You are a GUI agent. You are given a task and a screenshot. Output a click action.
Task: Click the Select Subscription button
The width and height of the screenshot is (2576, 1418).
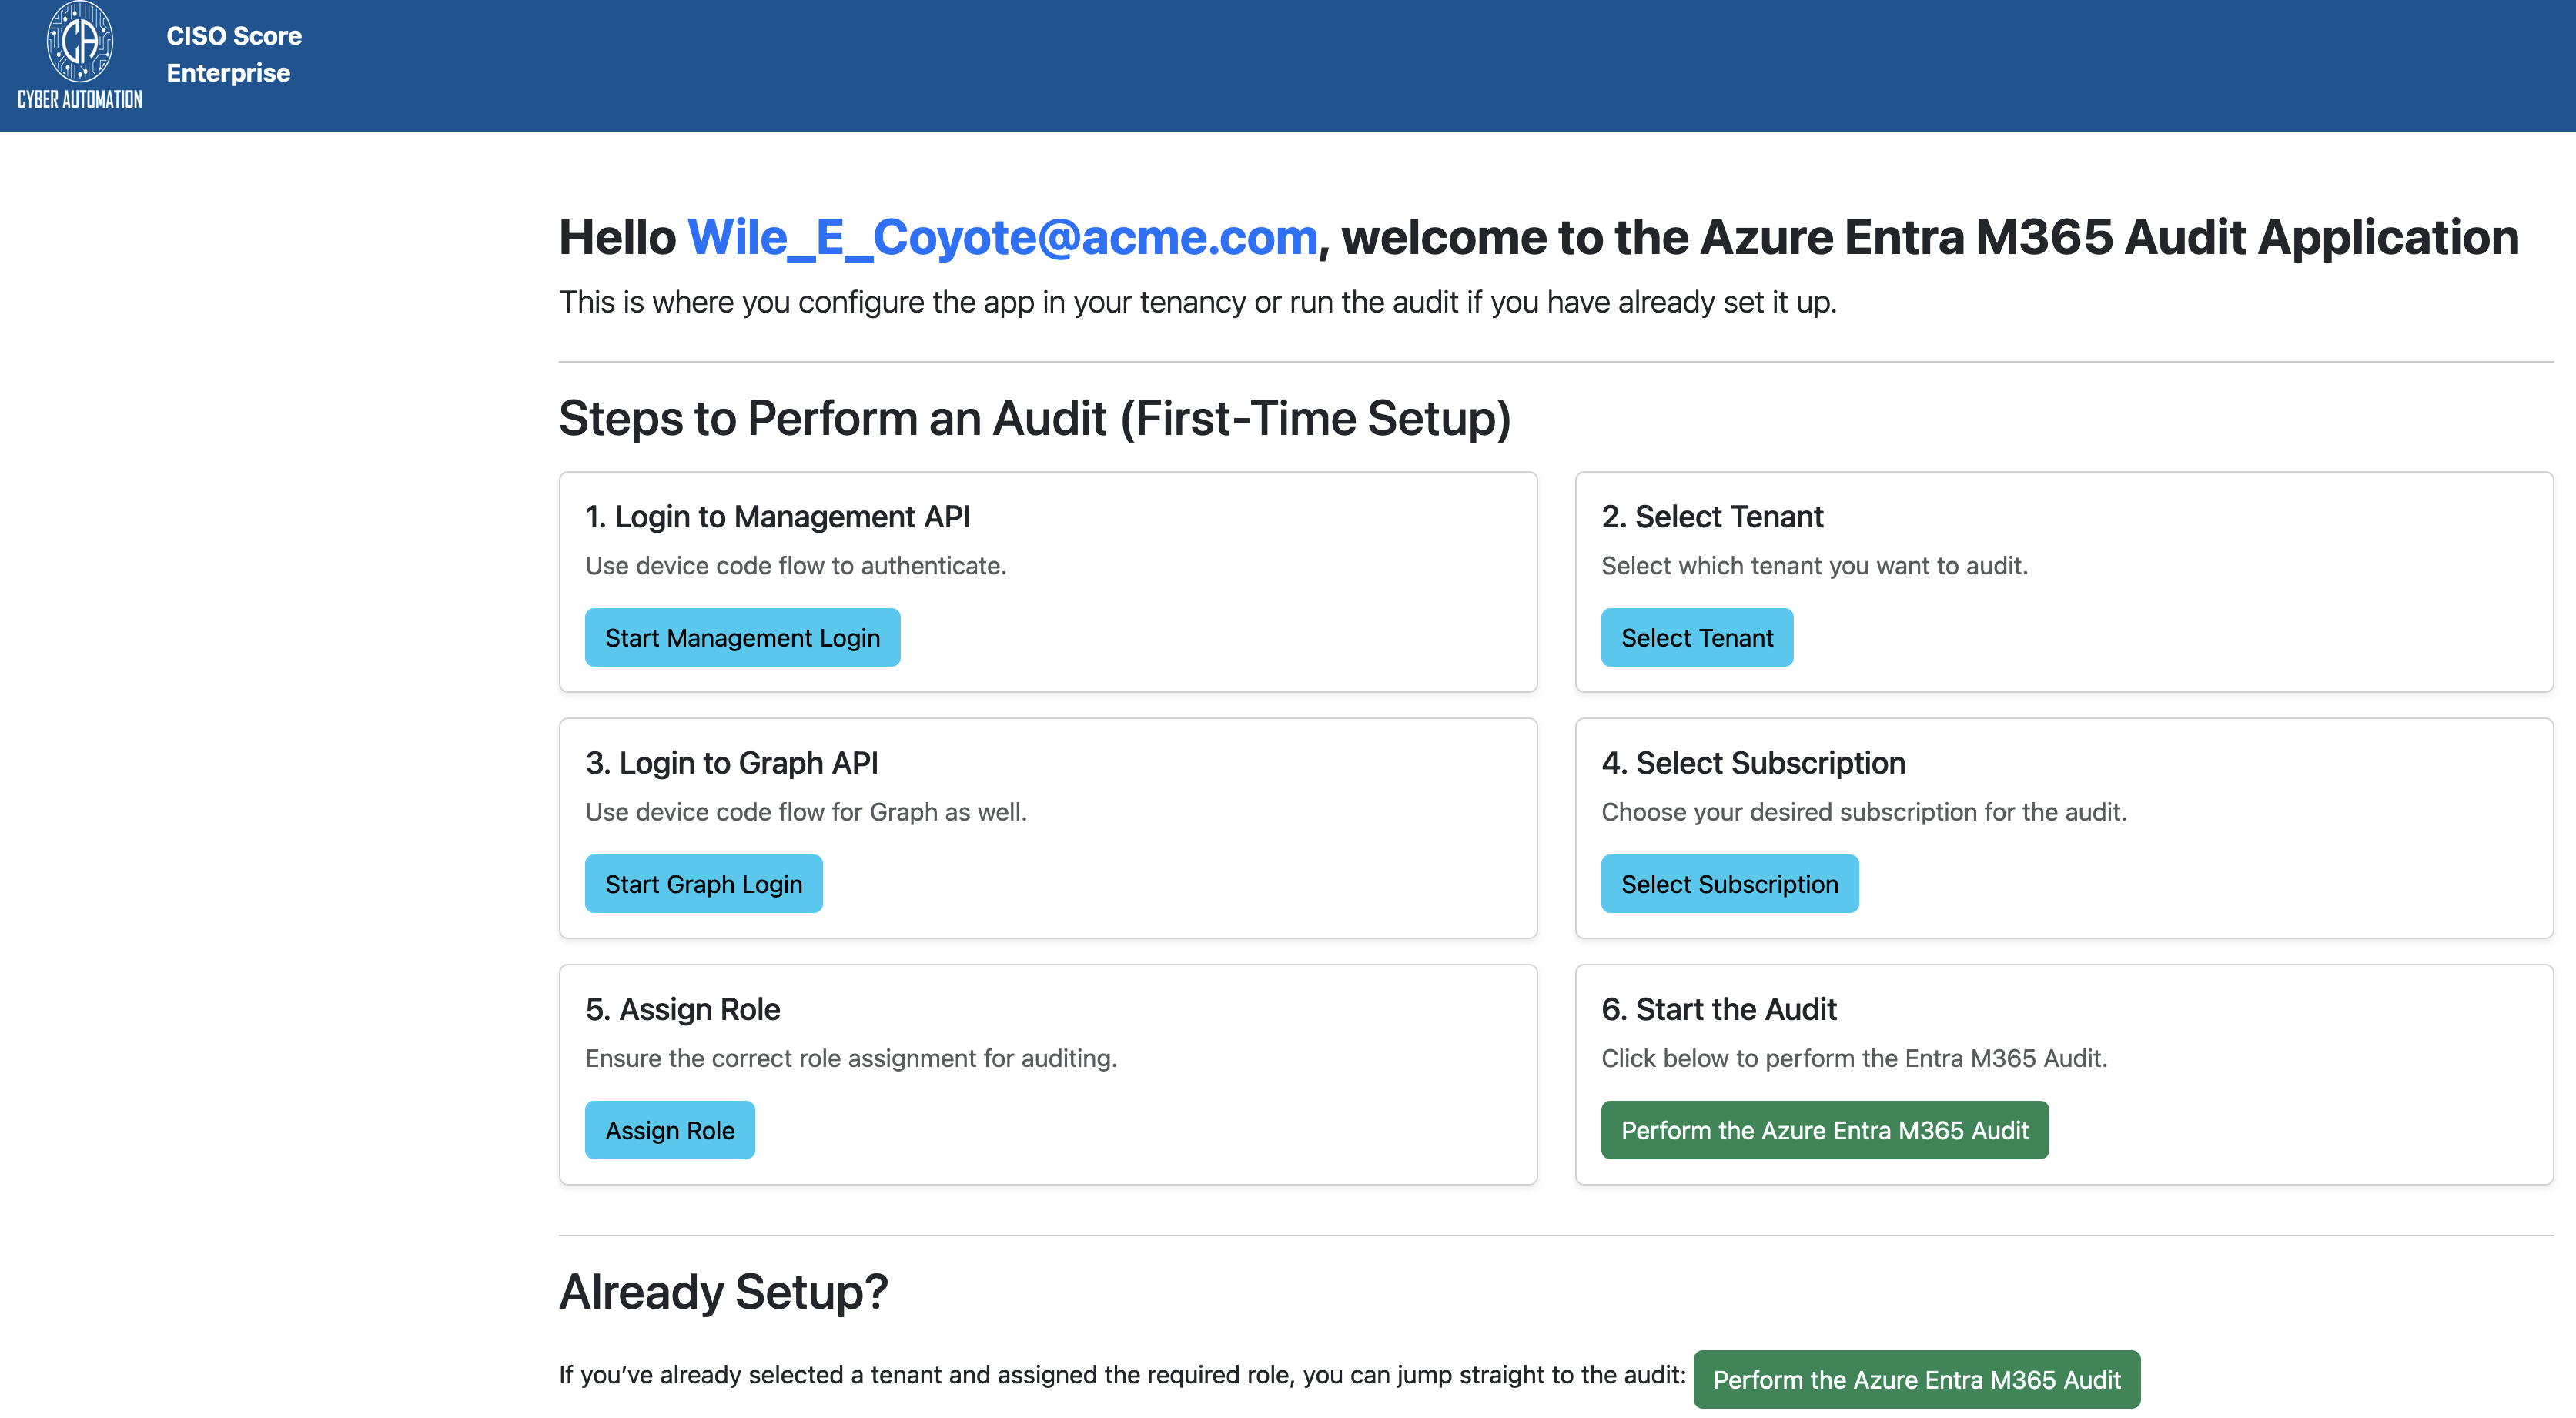coord(1729,883)
